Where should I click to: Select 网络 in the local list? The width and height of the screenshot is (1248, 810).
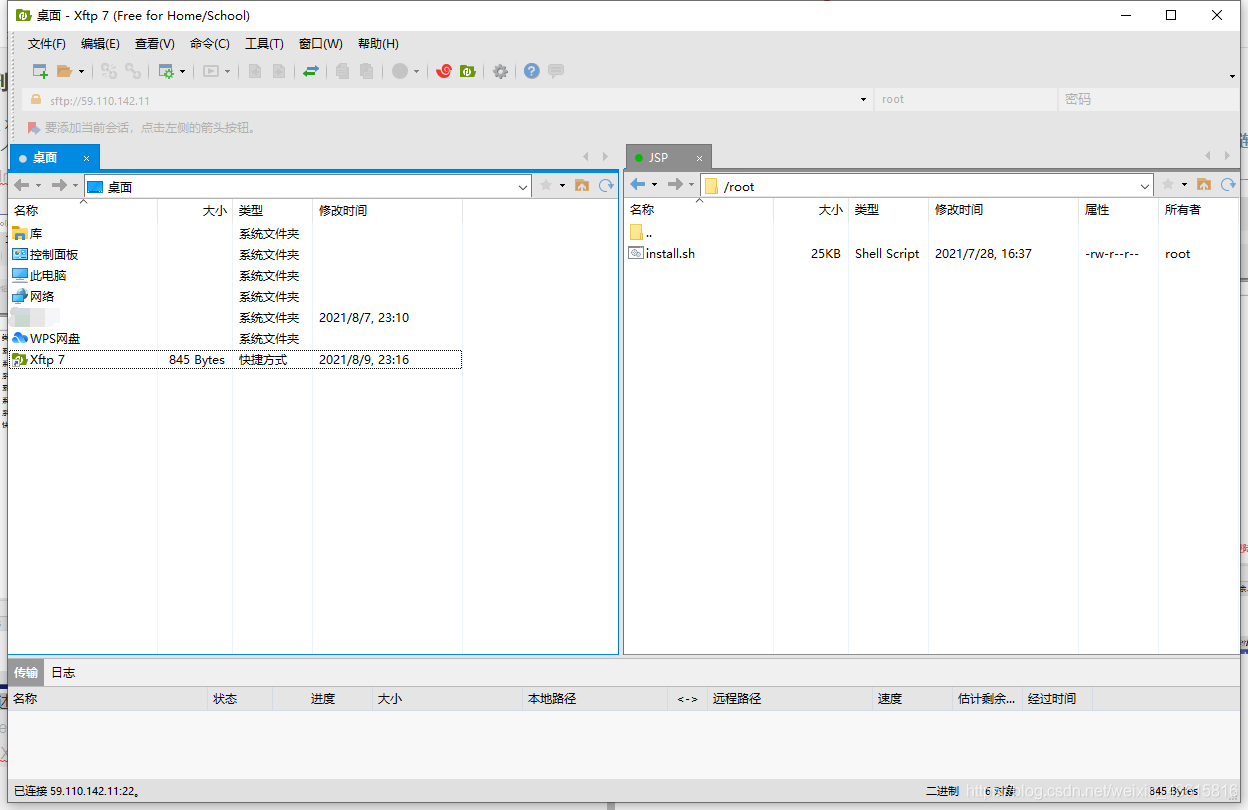coord(33,296)
